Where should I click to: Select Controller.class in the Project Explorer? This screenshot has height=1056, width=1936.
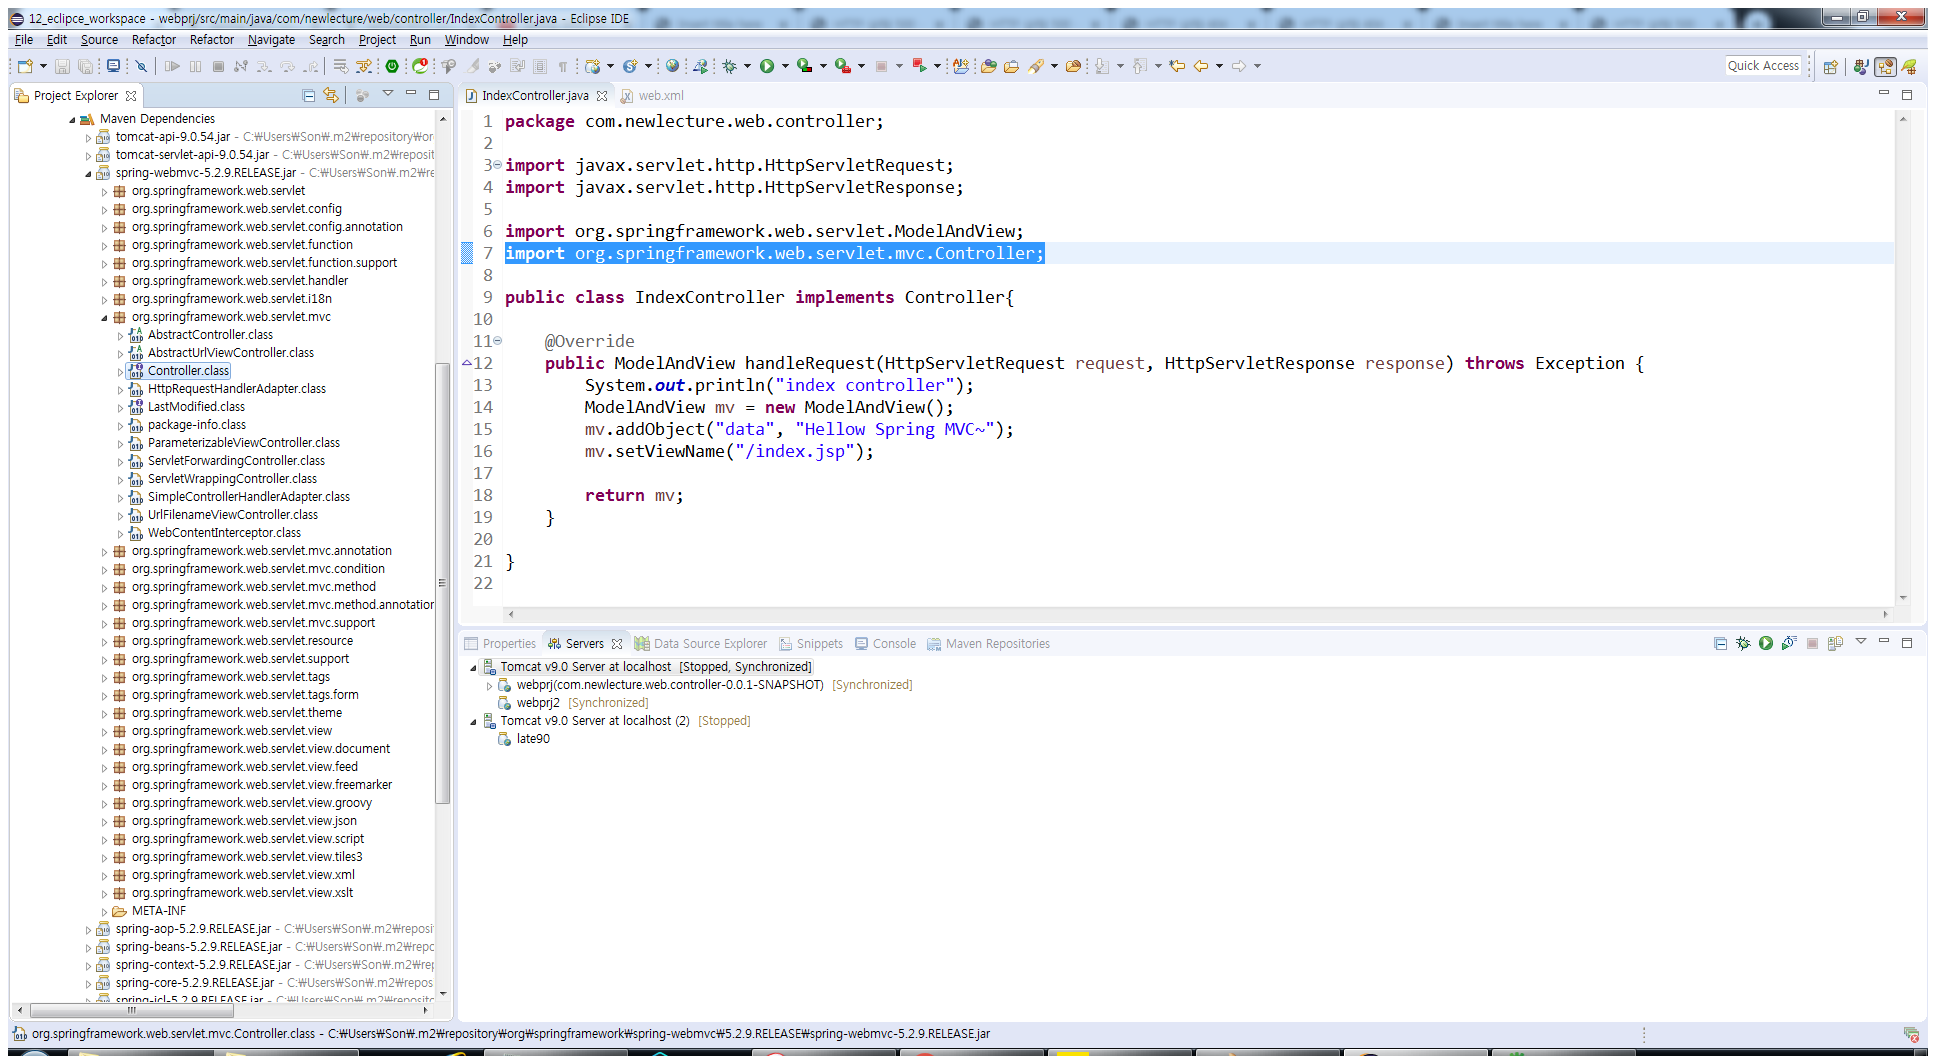188,371
